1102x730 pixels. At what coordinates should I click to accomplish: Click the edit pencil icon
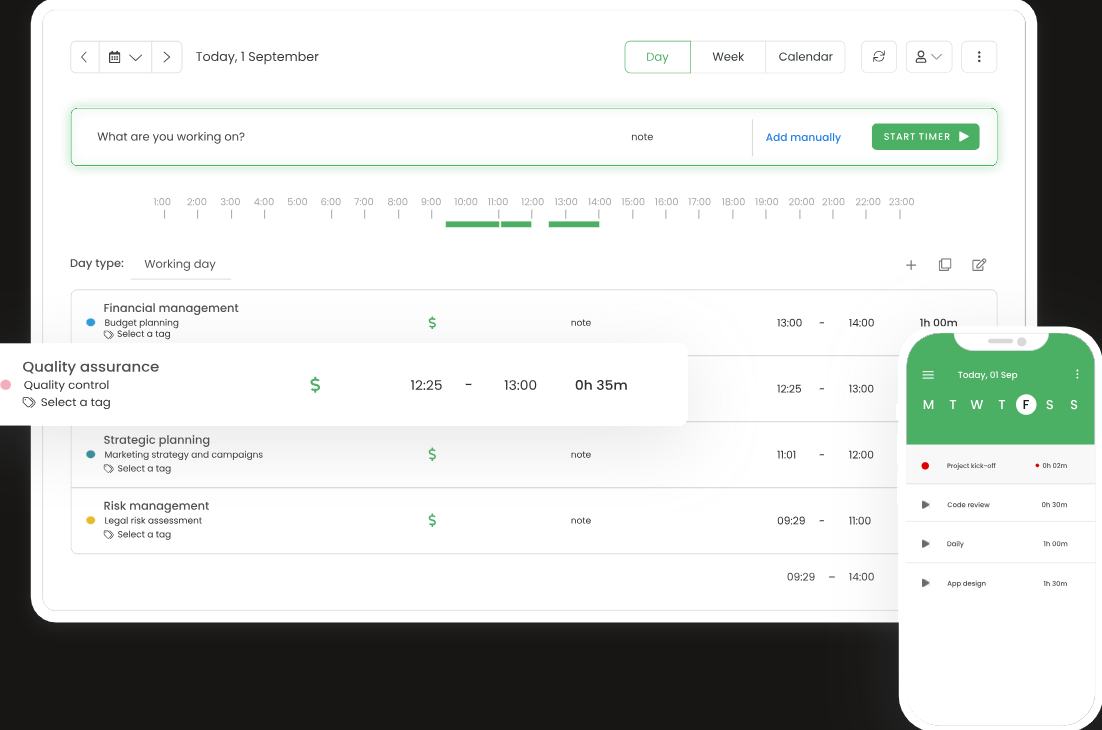[x=979, y=265]
